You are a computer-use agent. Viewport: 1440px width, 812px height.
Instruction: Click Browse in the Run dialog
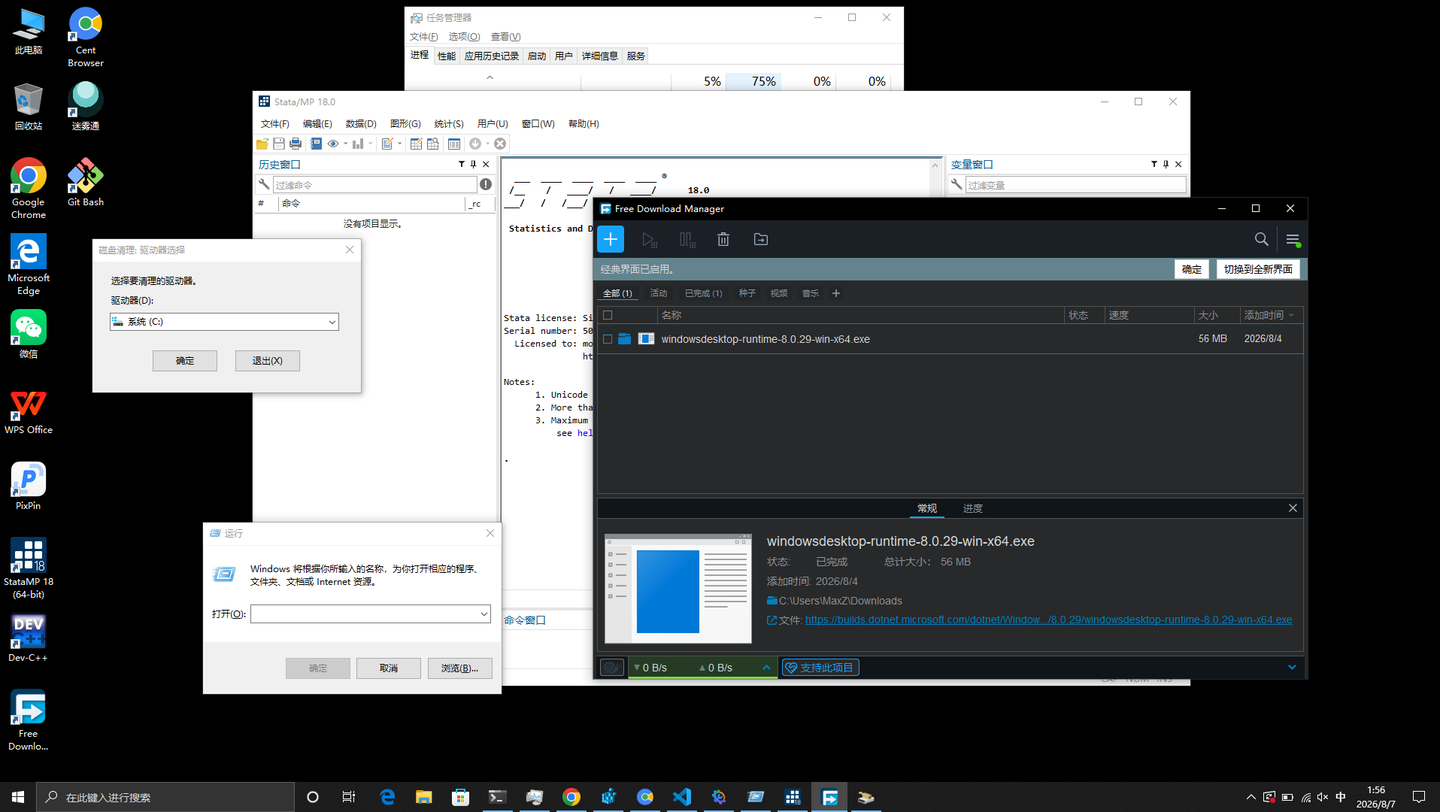[460, 668]
